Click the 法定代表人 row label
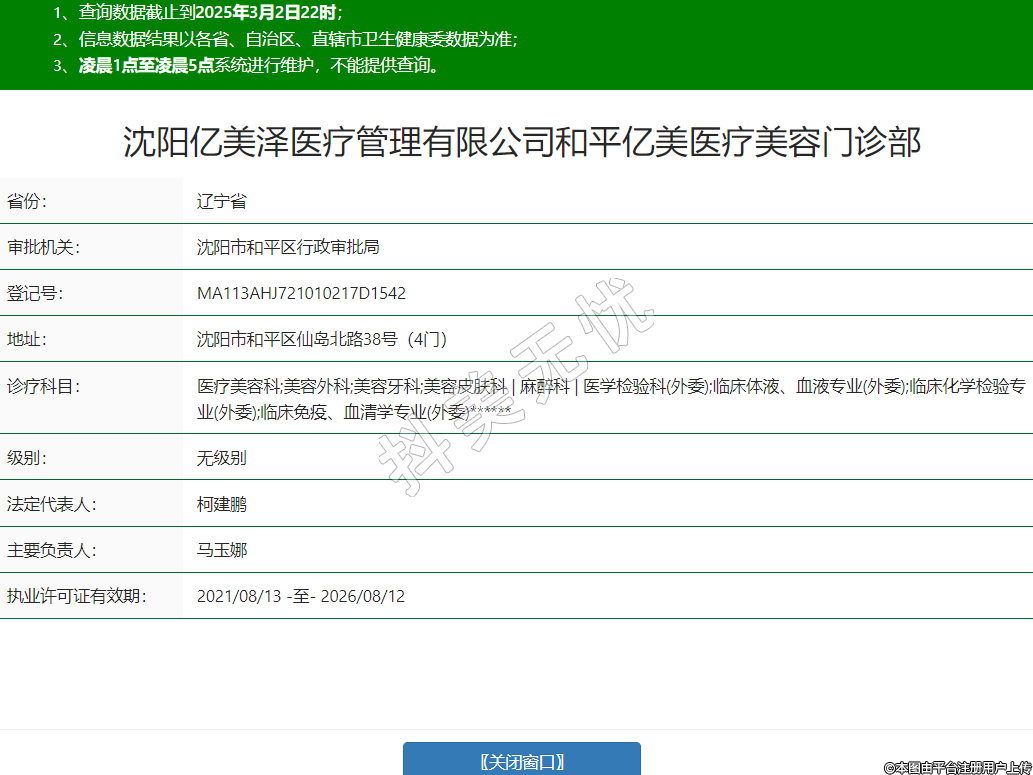Viewport: 1033px width, 775px height. pos(51,504)
